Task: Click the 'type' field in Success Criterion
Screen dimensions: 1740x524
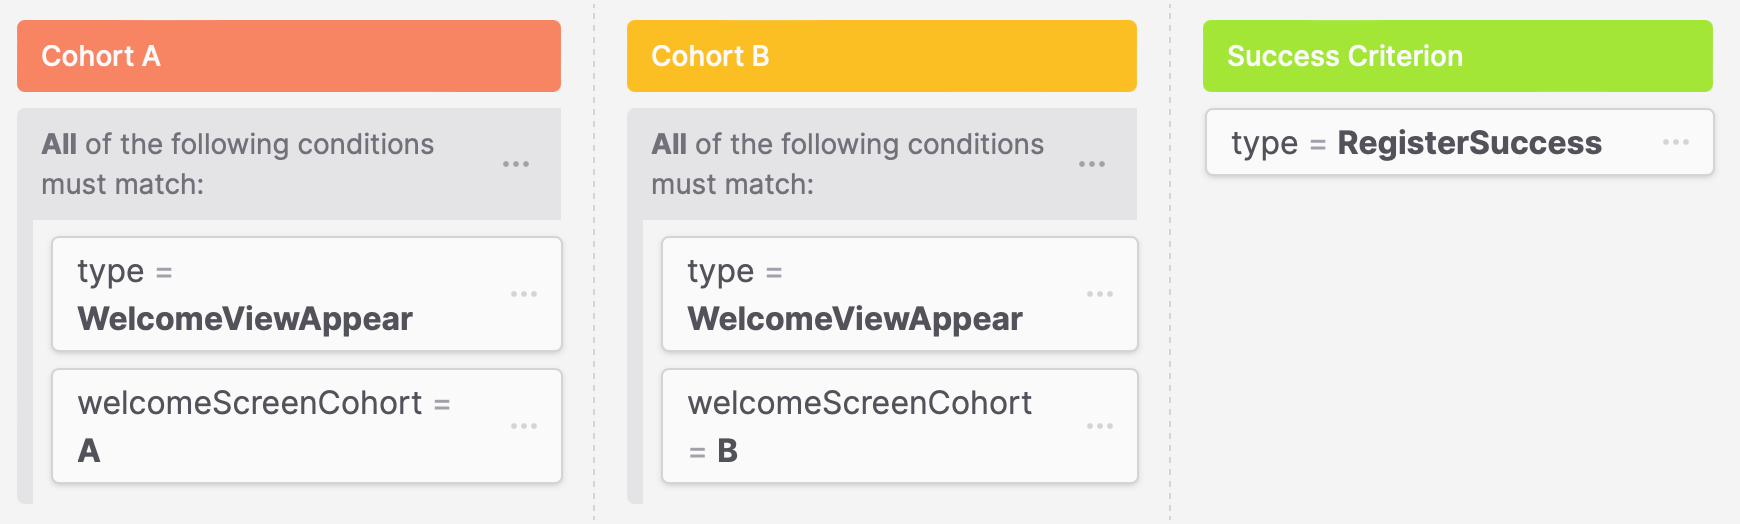Action: pyautogui.click(x=1264, y=143)
